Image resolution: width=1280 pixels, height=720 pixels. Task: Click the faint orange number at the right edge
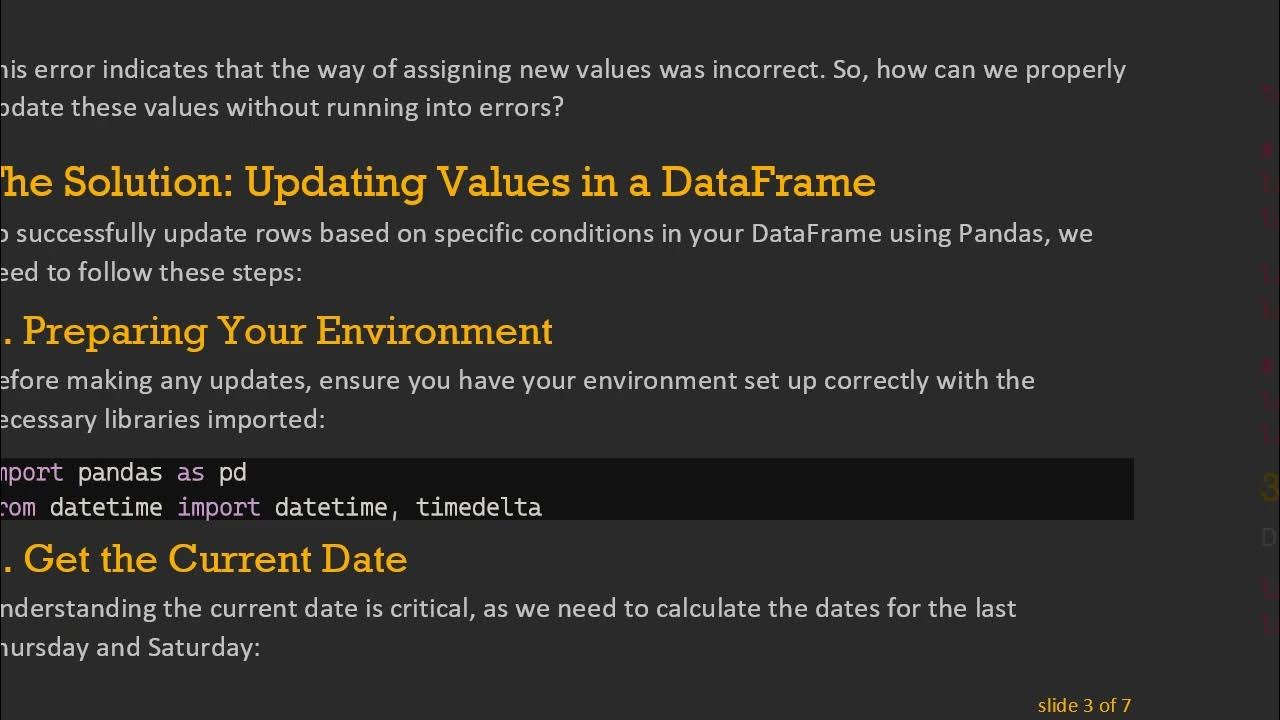[x=1270, y=488]
